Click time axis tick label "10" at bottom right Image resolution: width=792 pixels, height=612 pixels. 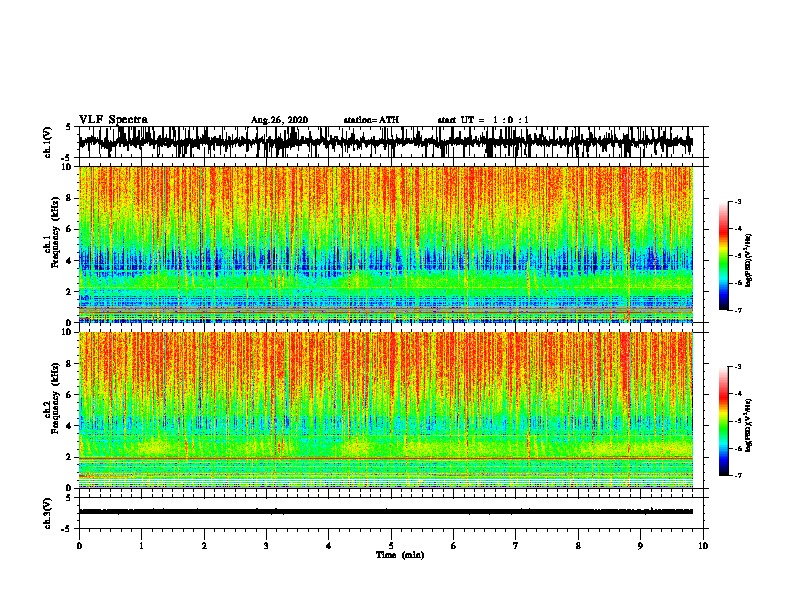coord(703,546)
